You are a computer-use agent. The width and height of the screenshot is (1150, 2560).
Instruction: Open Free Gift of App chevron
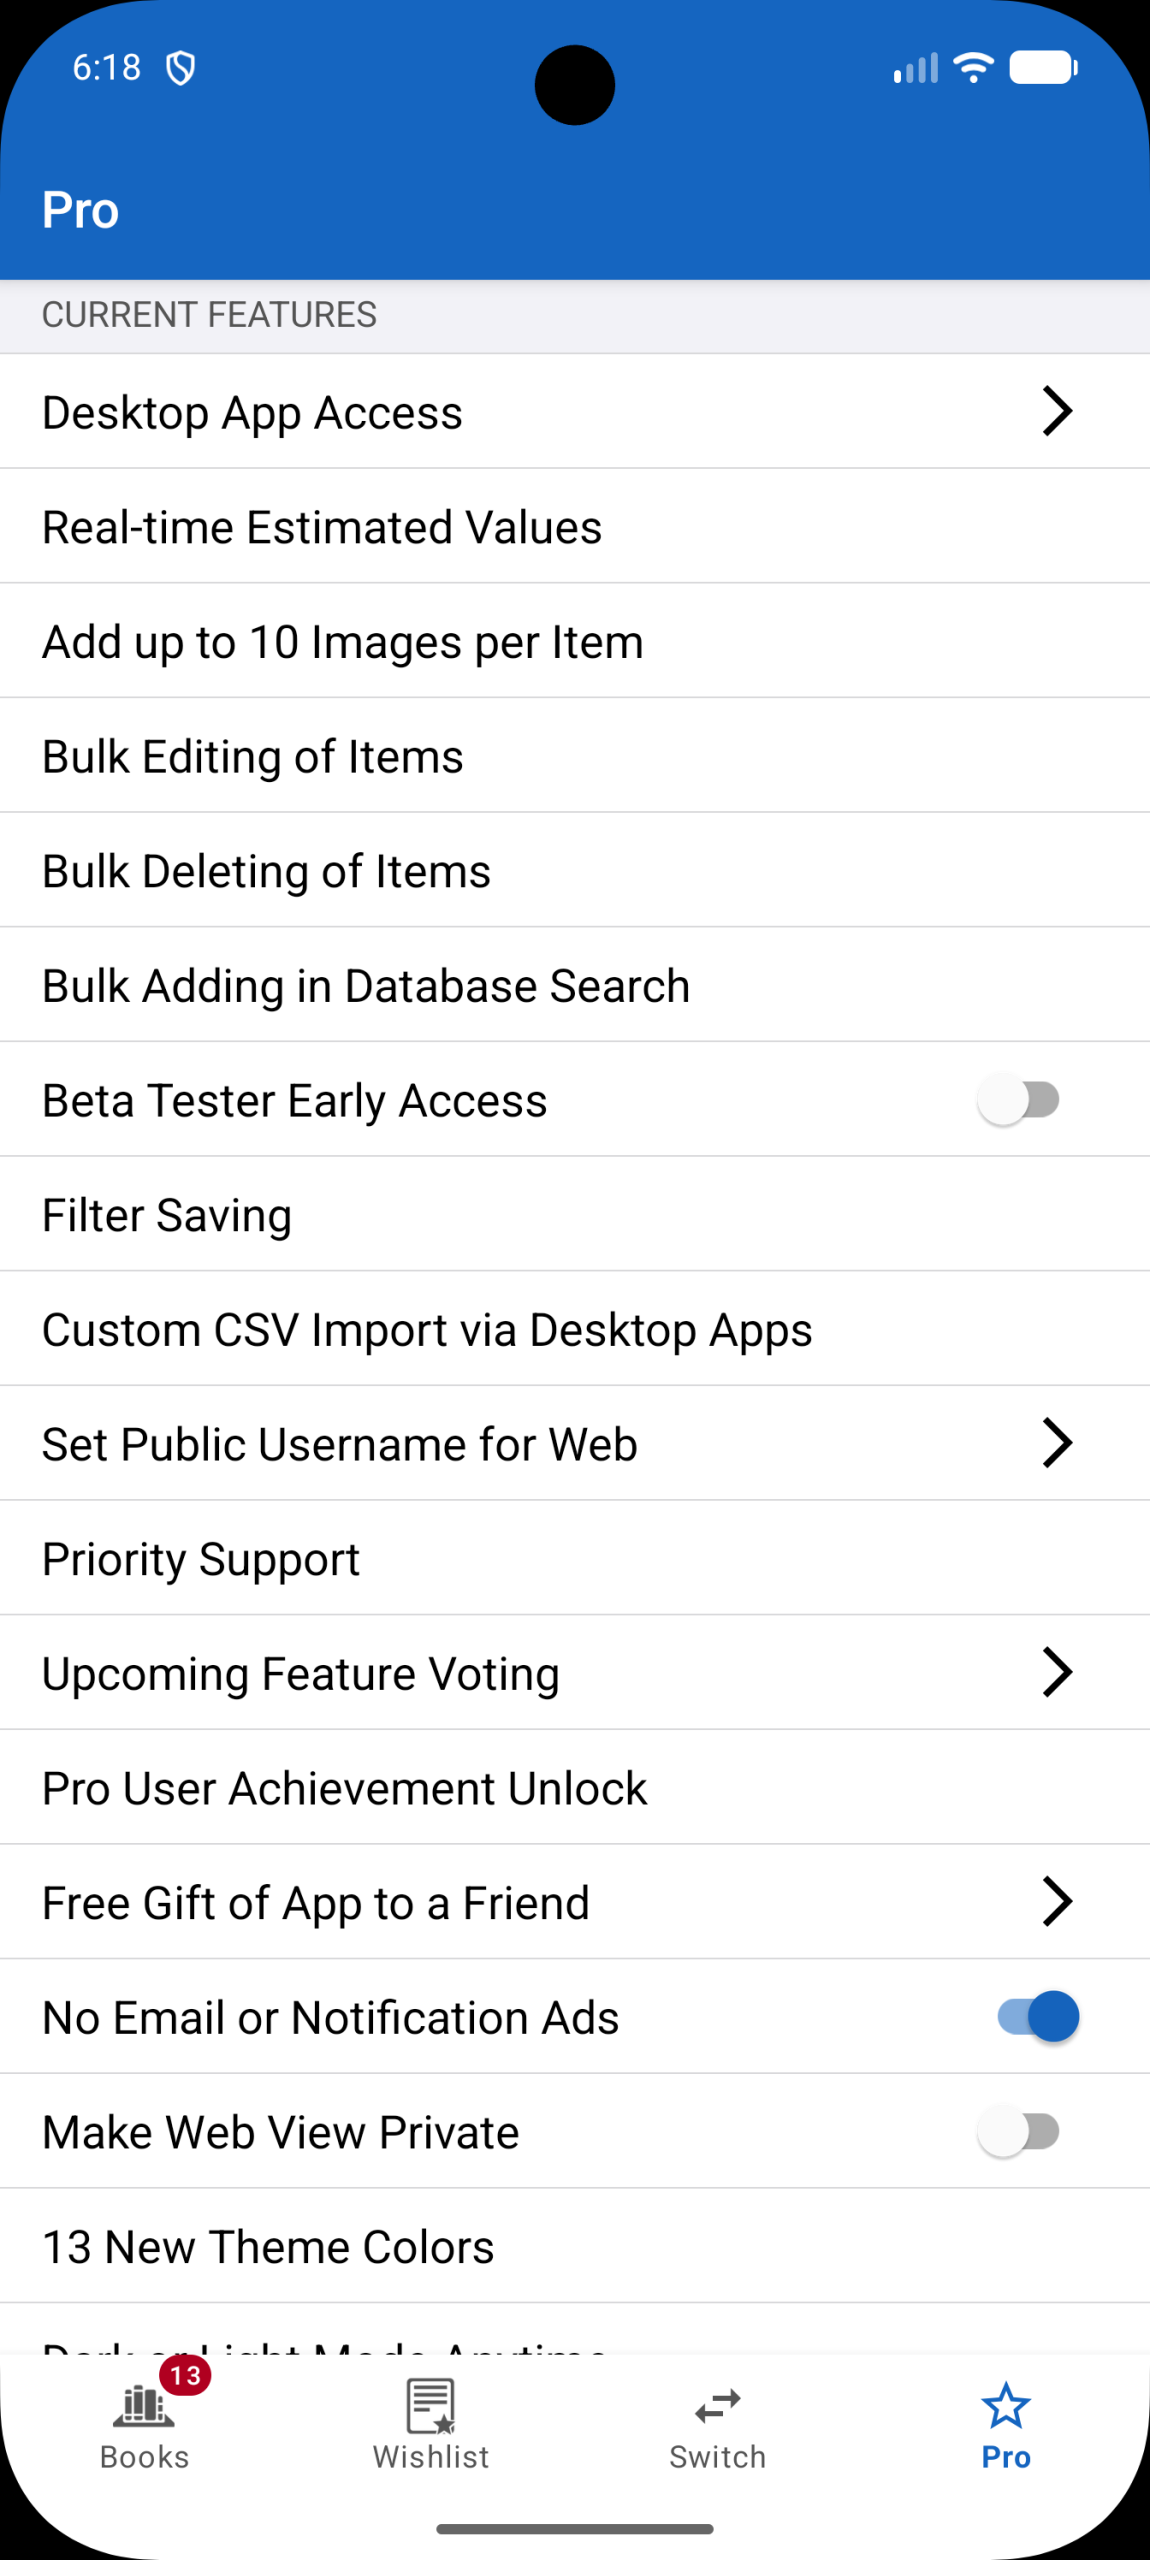point(1057,1901)
